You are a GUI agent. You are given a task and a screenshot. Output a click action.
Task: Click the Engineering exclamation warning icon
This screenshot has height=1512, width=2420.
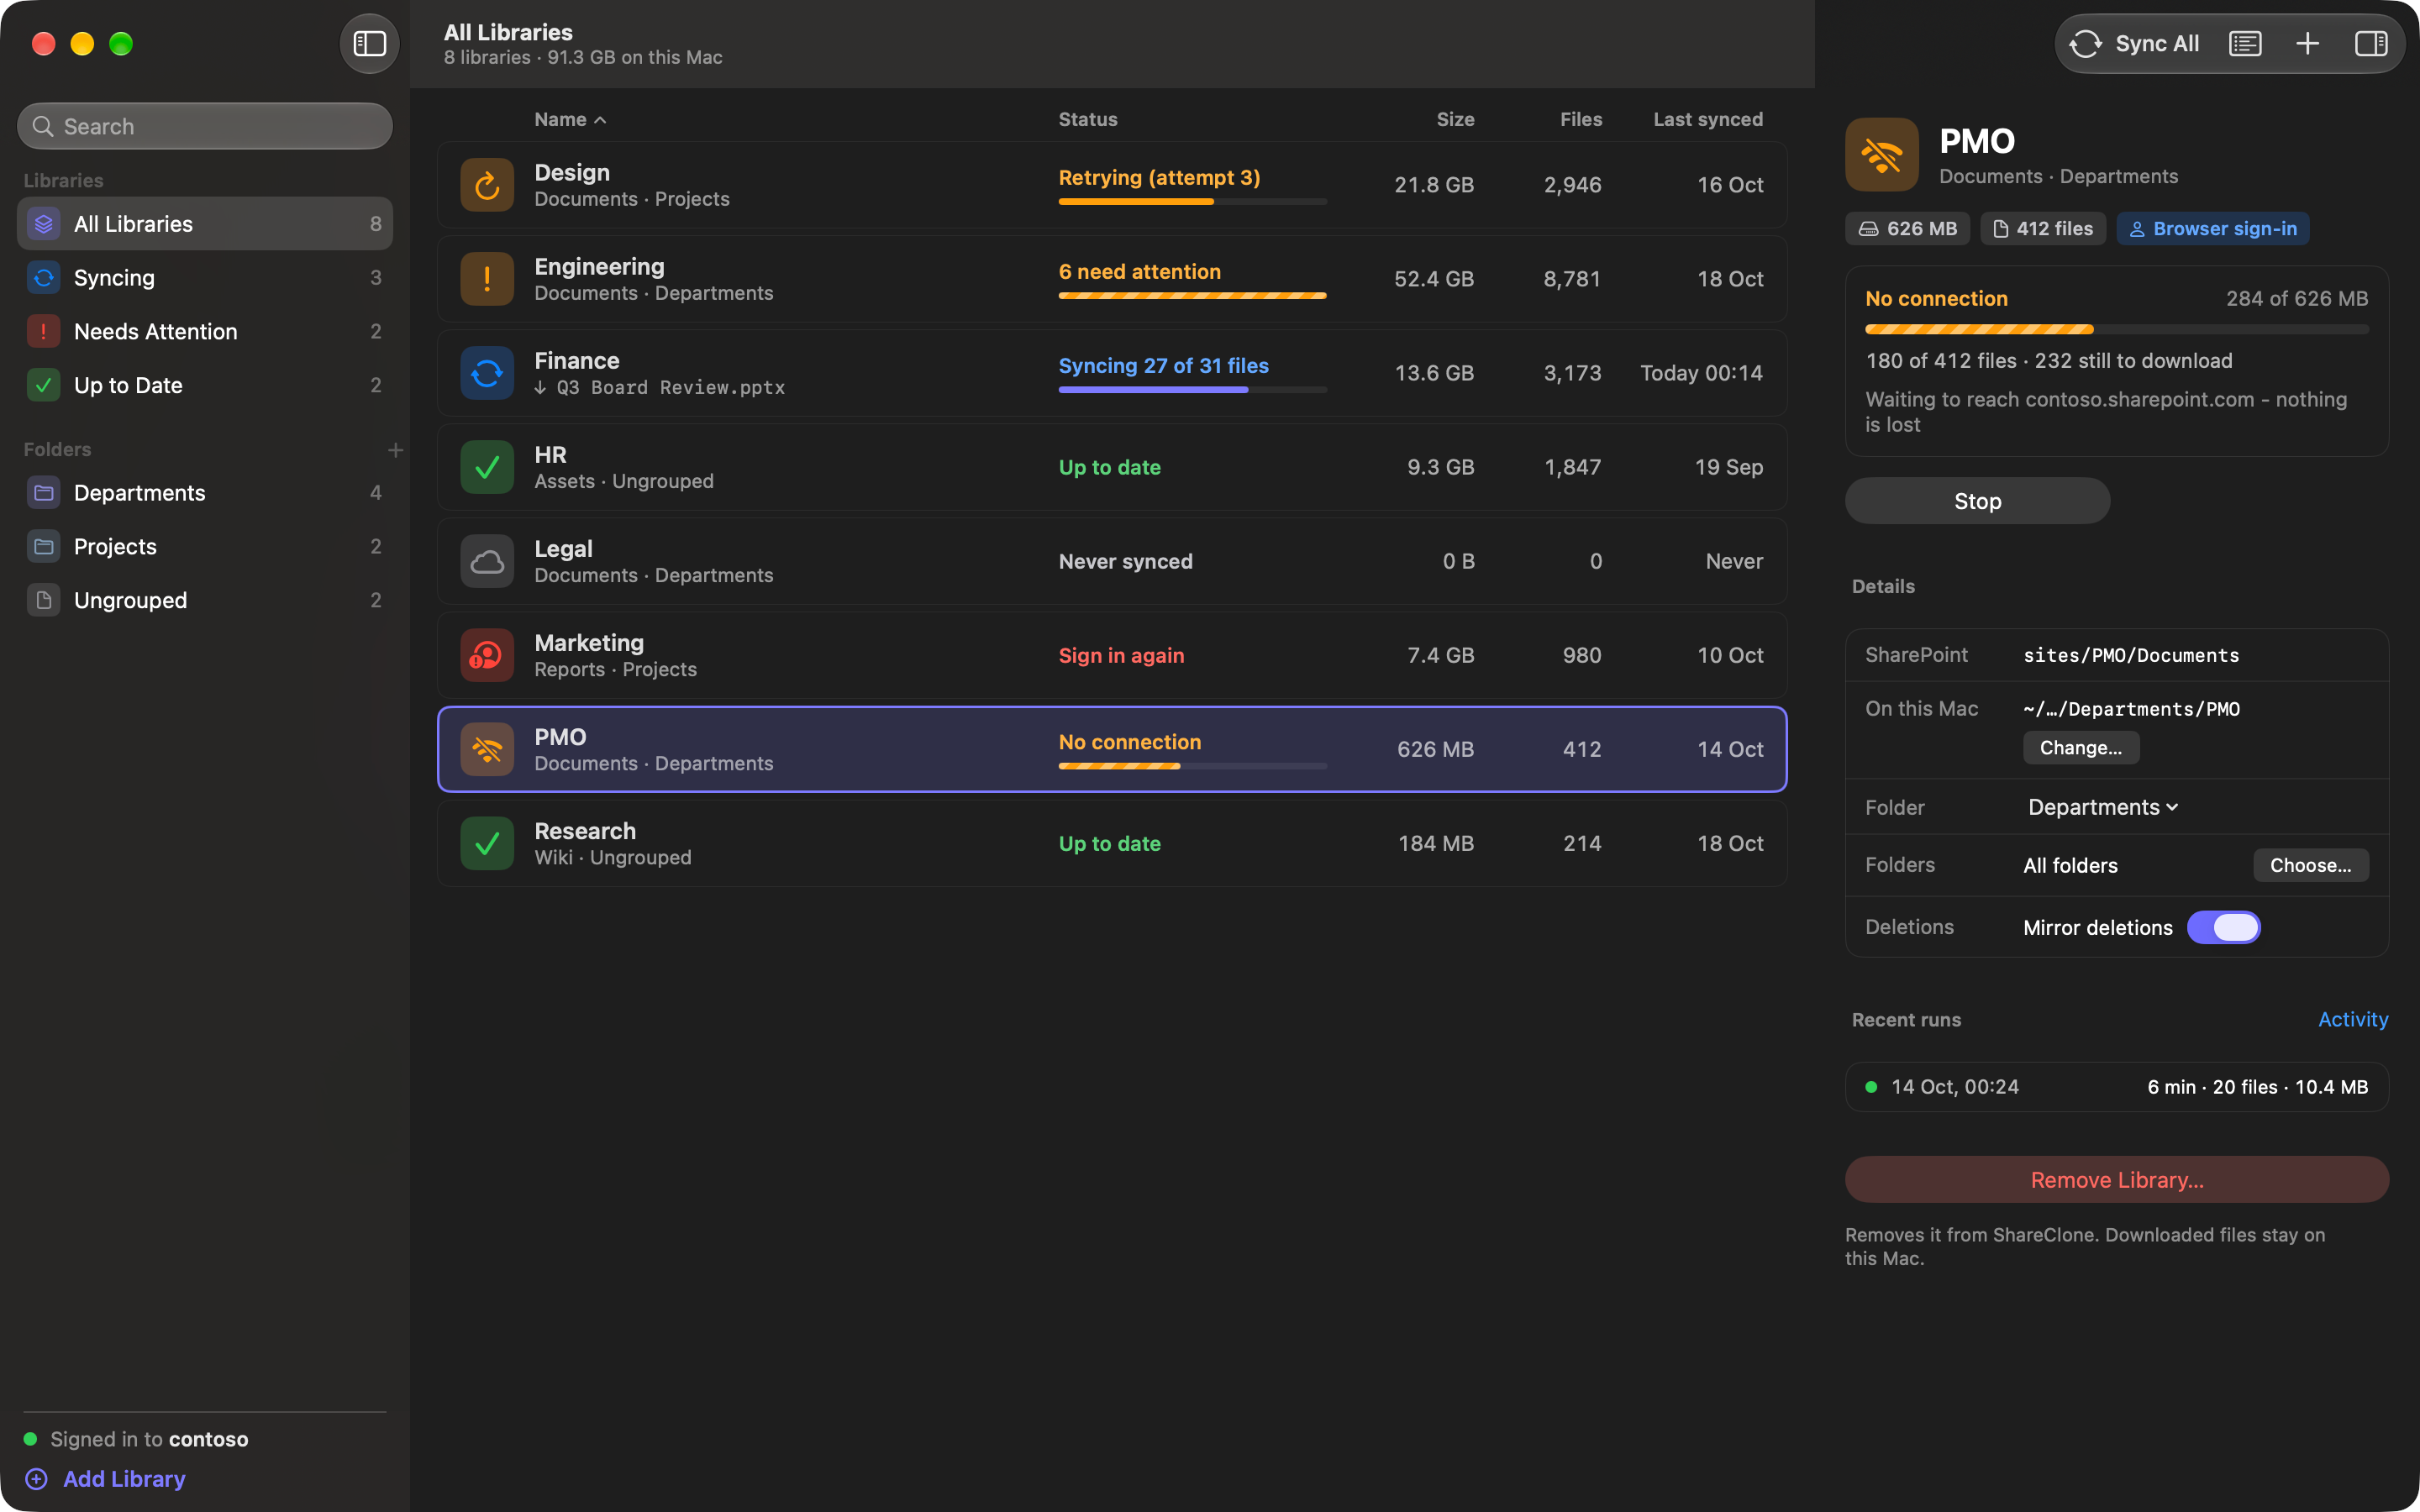point(487,279)
